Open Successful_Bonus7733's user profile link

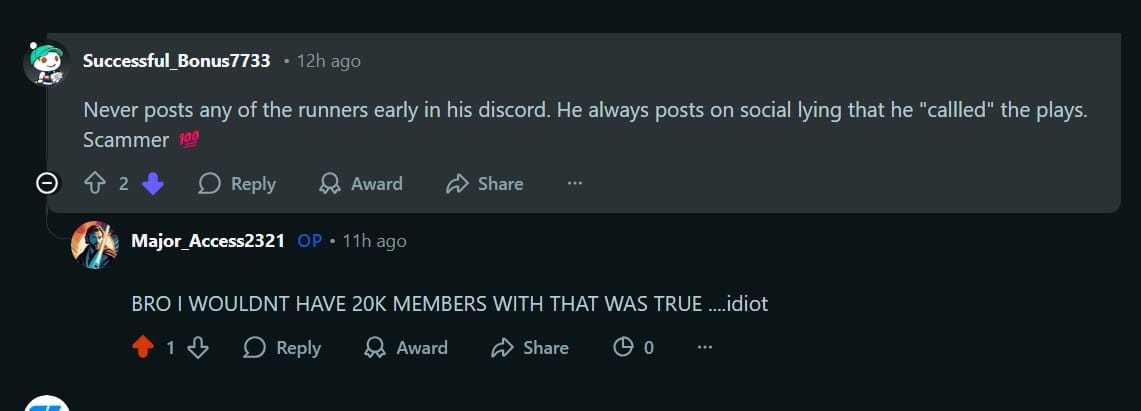click(176, 61)
